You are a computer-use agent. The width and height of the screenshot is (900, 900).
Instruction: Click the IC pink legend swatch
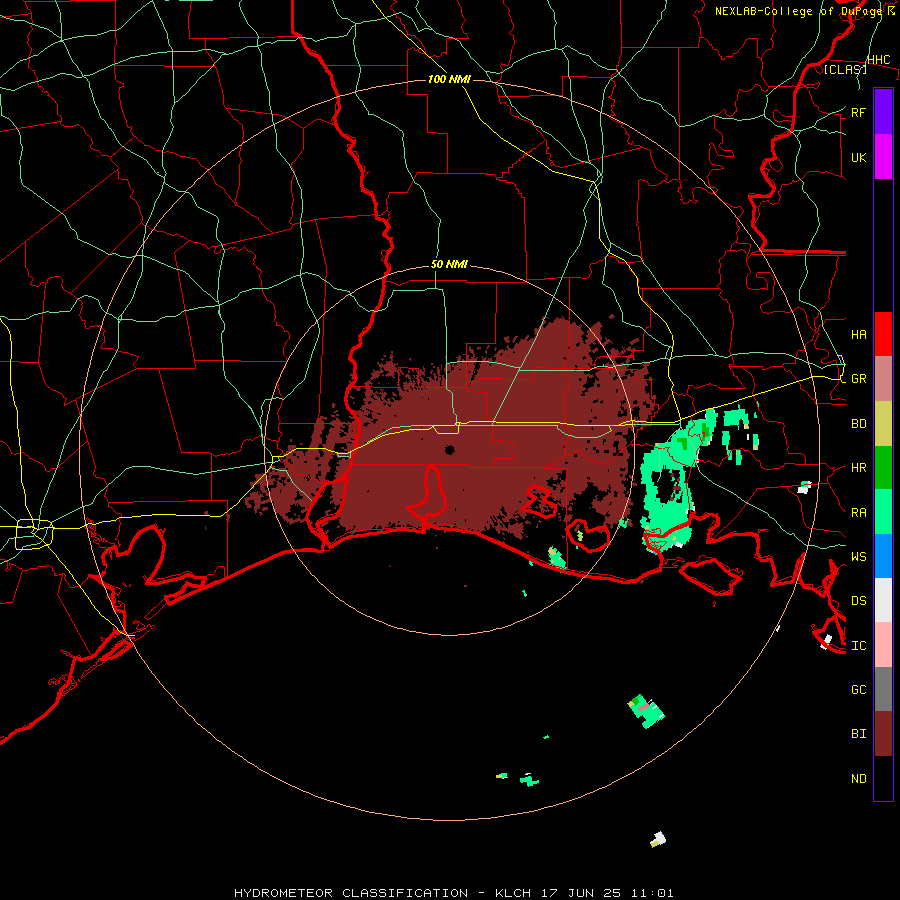click(x=883, y=645)
